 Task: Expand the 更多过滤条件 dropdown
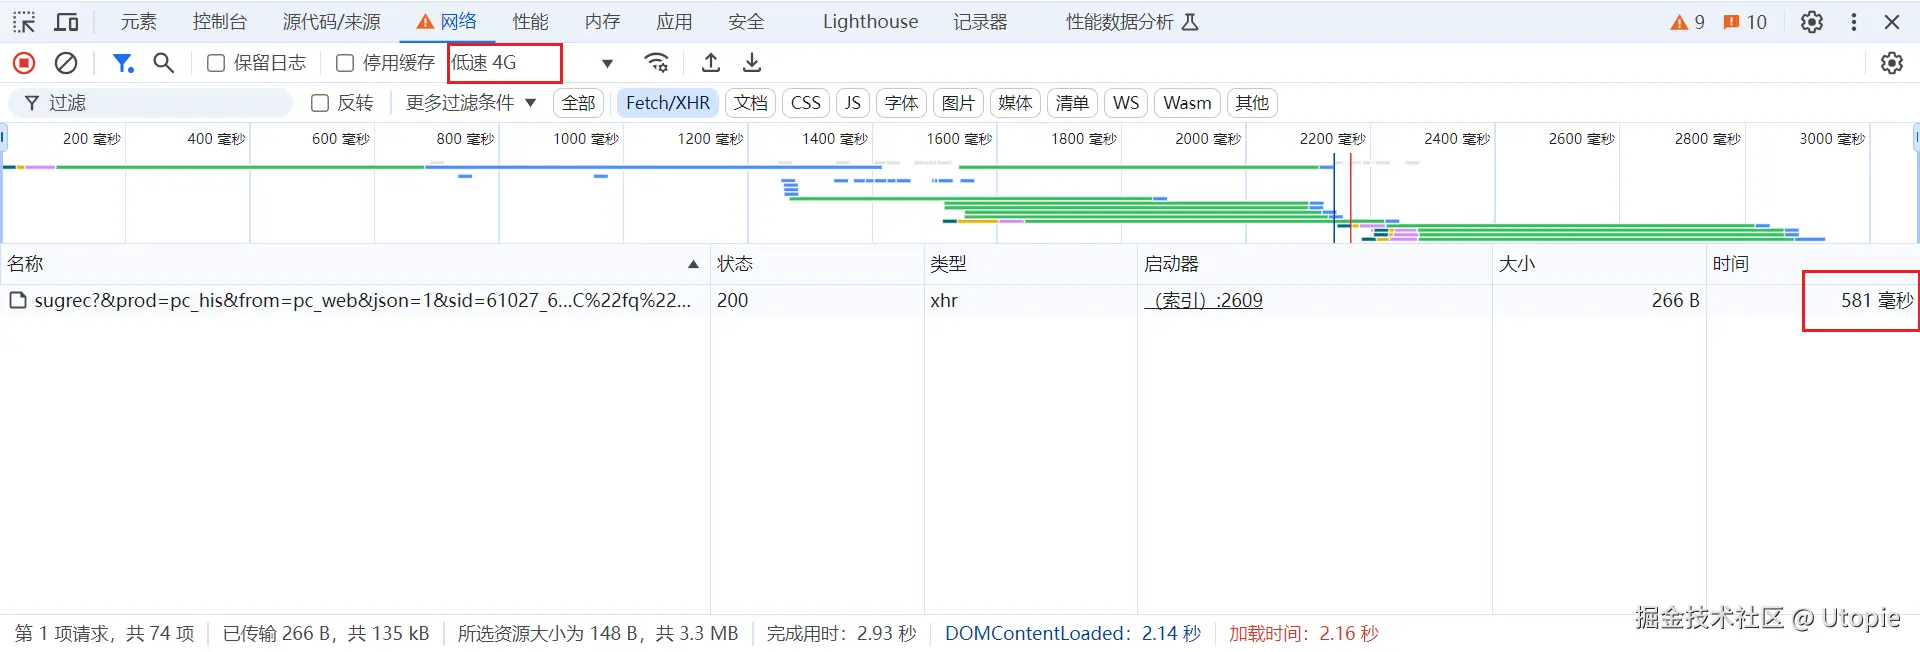[471, 103]
